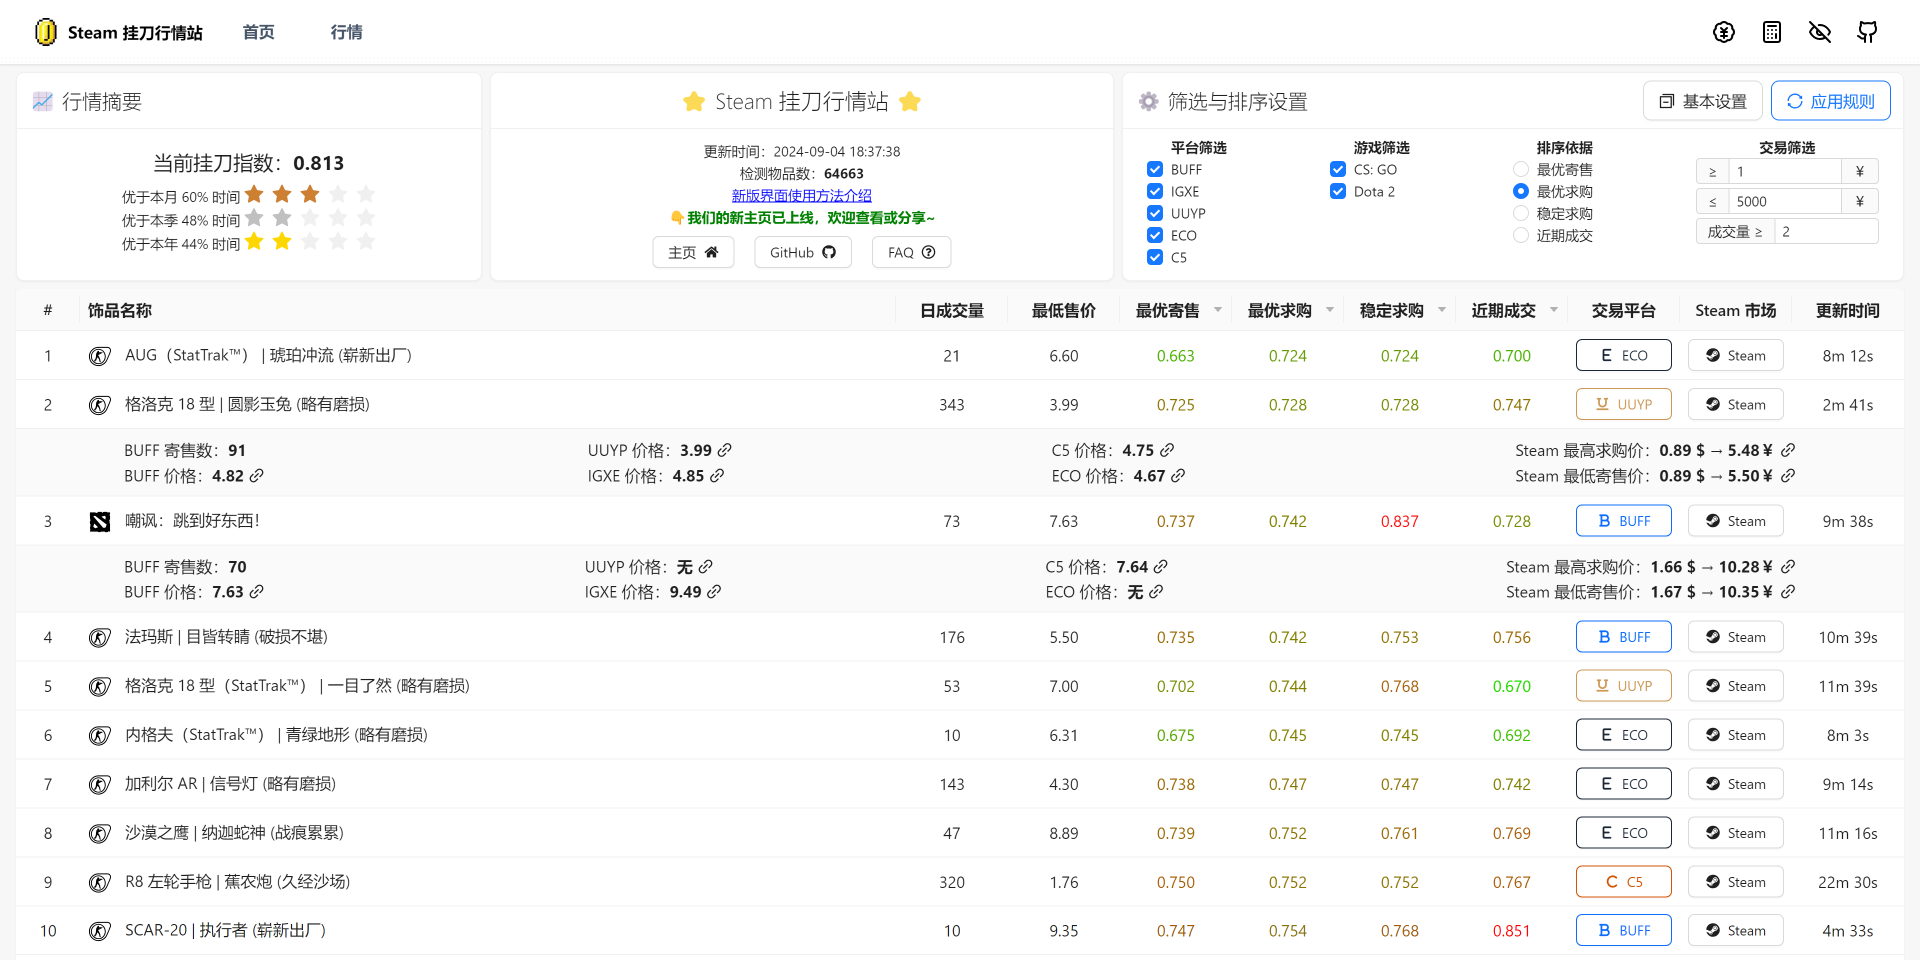Go to 行情 nav item
This screenshot has width=1920, height=960.
347,32
